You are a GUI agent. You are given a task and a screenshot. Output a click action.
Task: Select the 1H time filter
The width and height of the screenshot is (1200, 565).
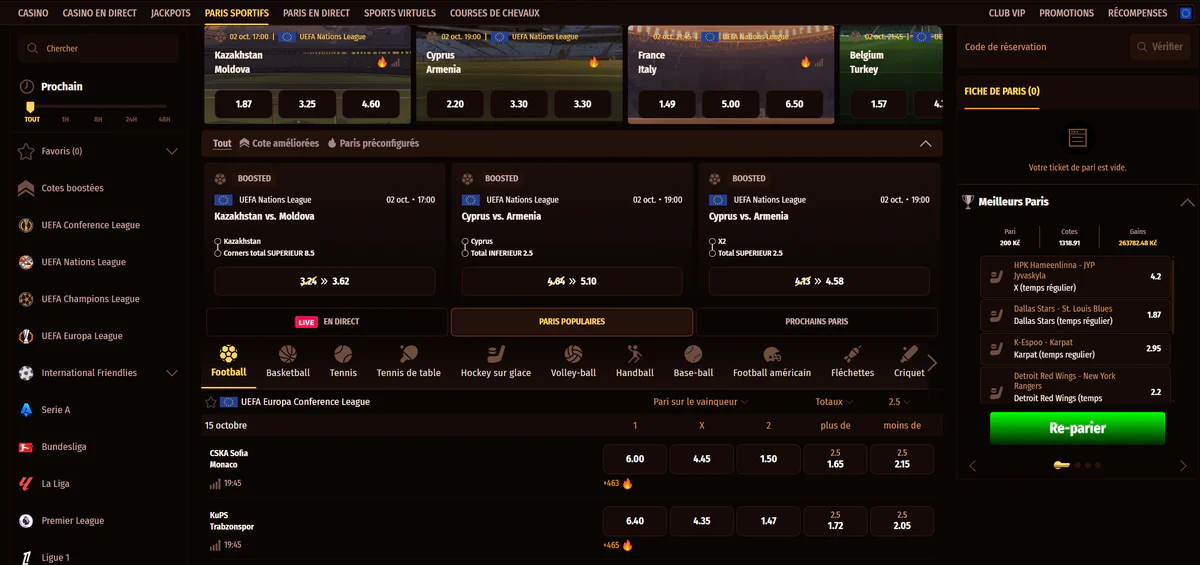(65, 119)
